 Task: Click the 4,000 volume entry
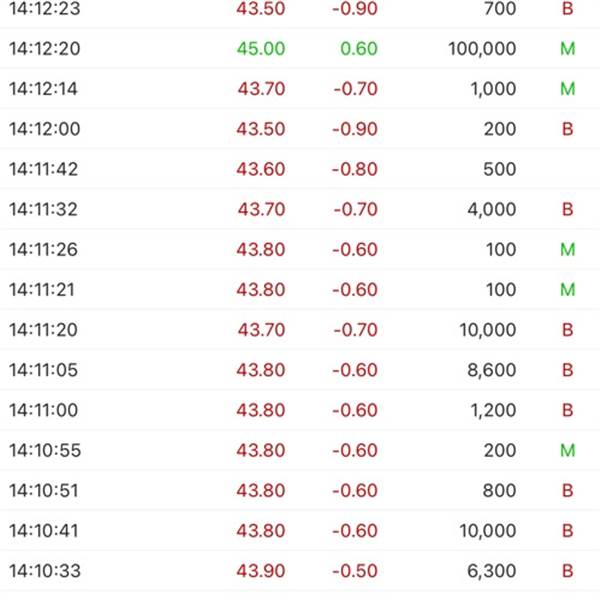pos(490,209)
